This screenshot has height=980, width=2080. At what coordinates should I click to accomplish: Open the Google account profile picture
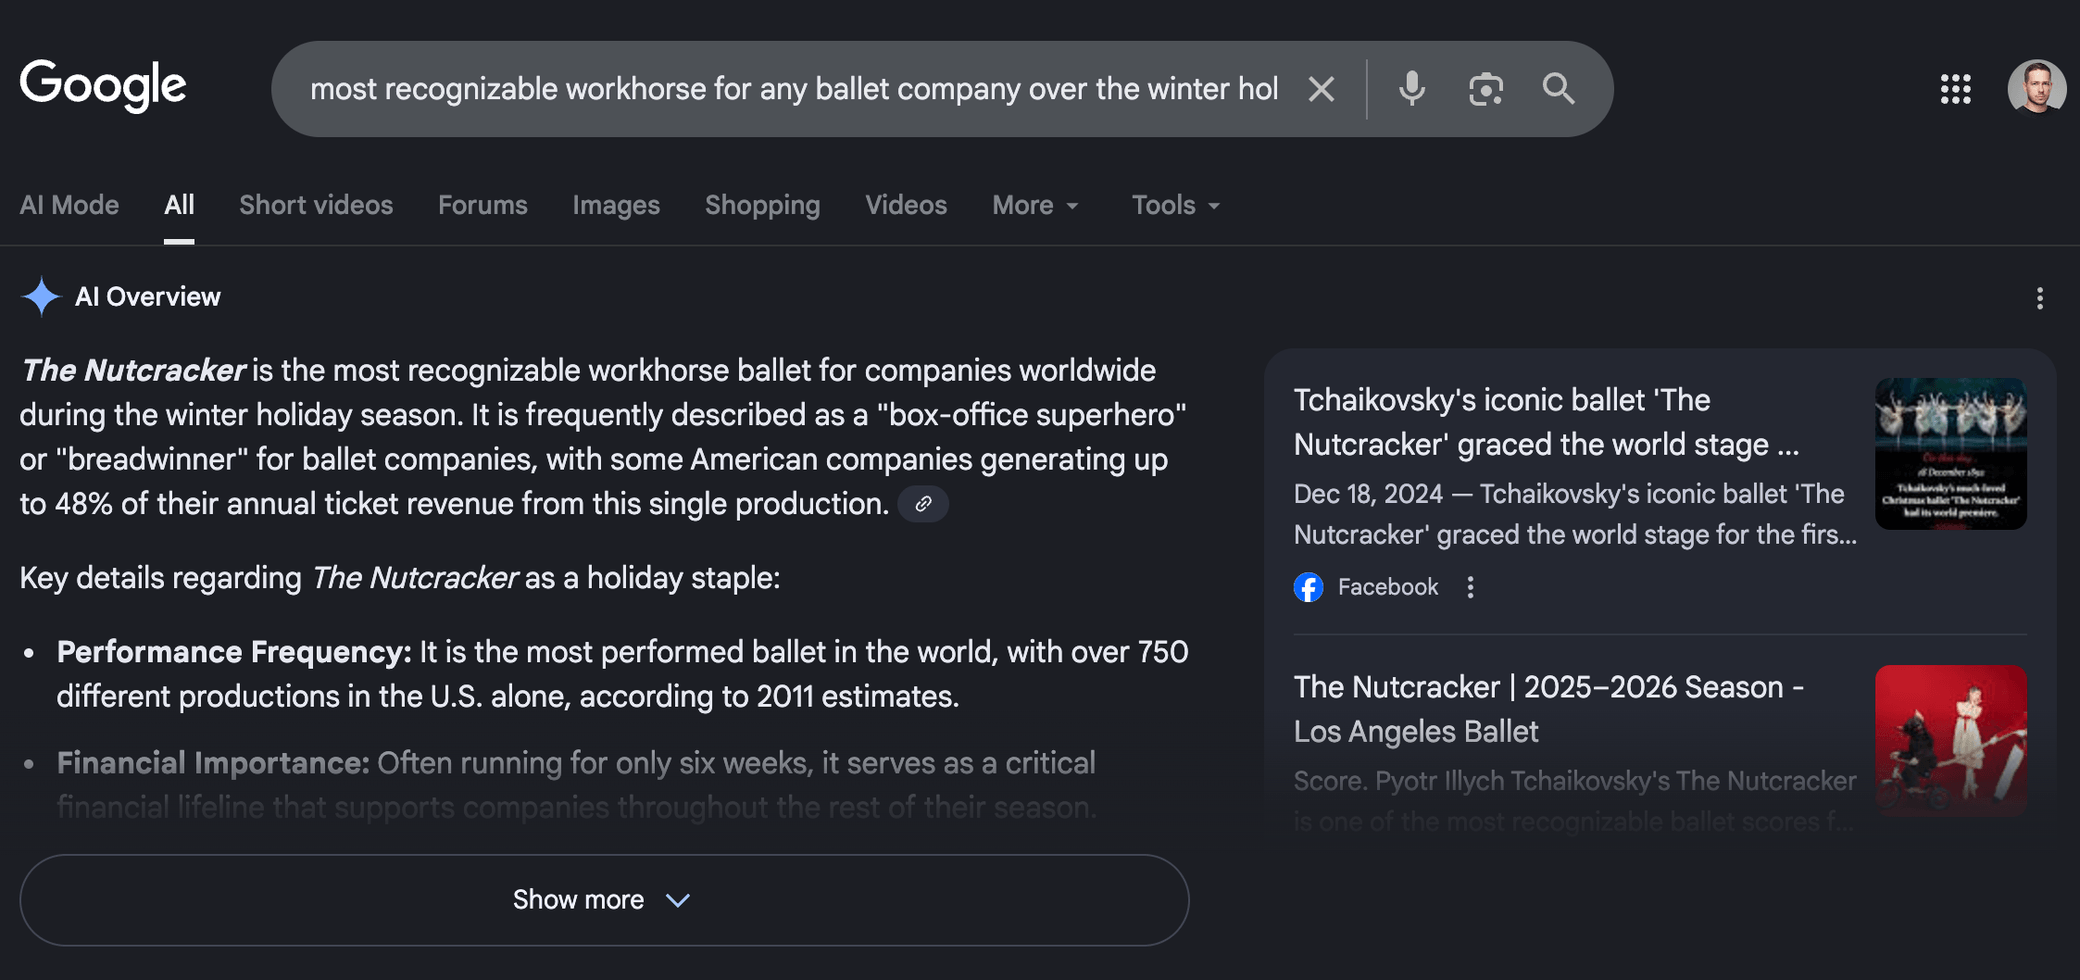[x=2036, y=88]
